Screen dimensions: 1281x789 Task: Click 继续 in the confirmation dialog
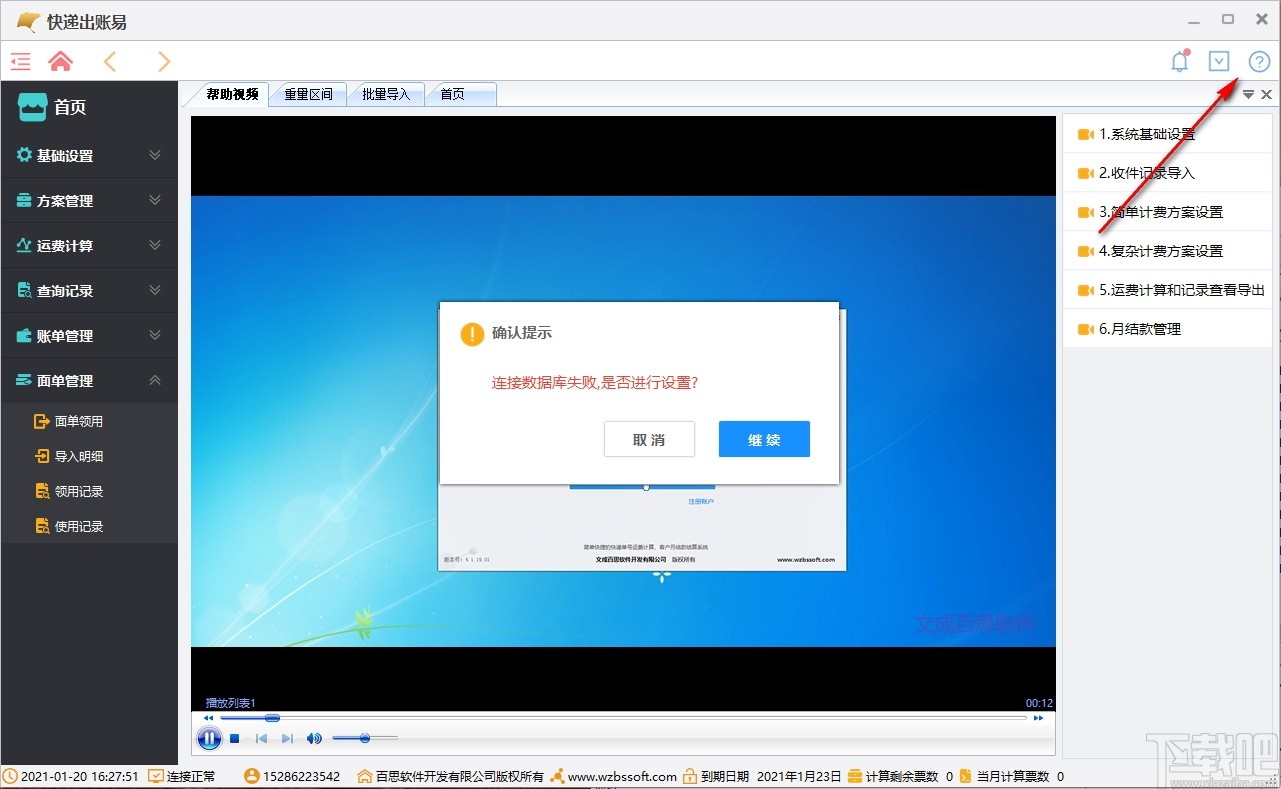point(763,438)
